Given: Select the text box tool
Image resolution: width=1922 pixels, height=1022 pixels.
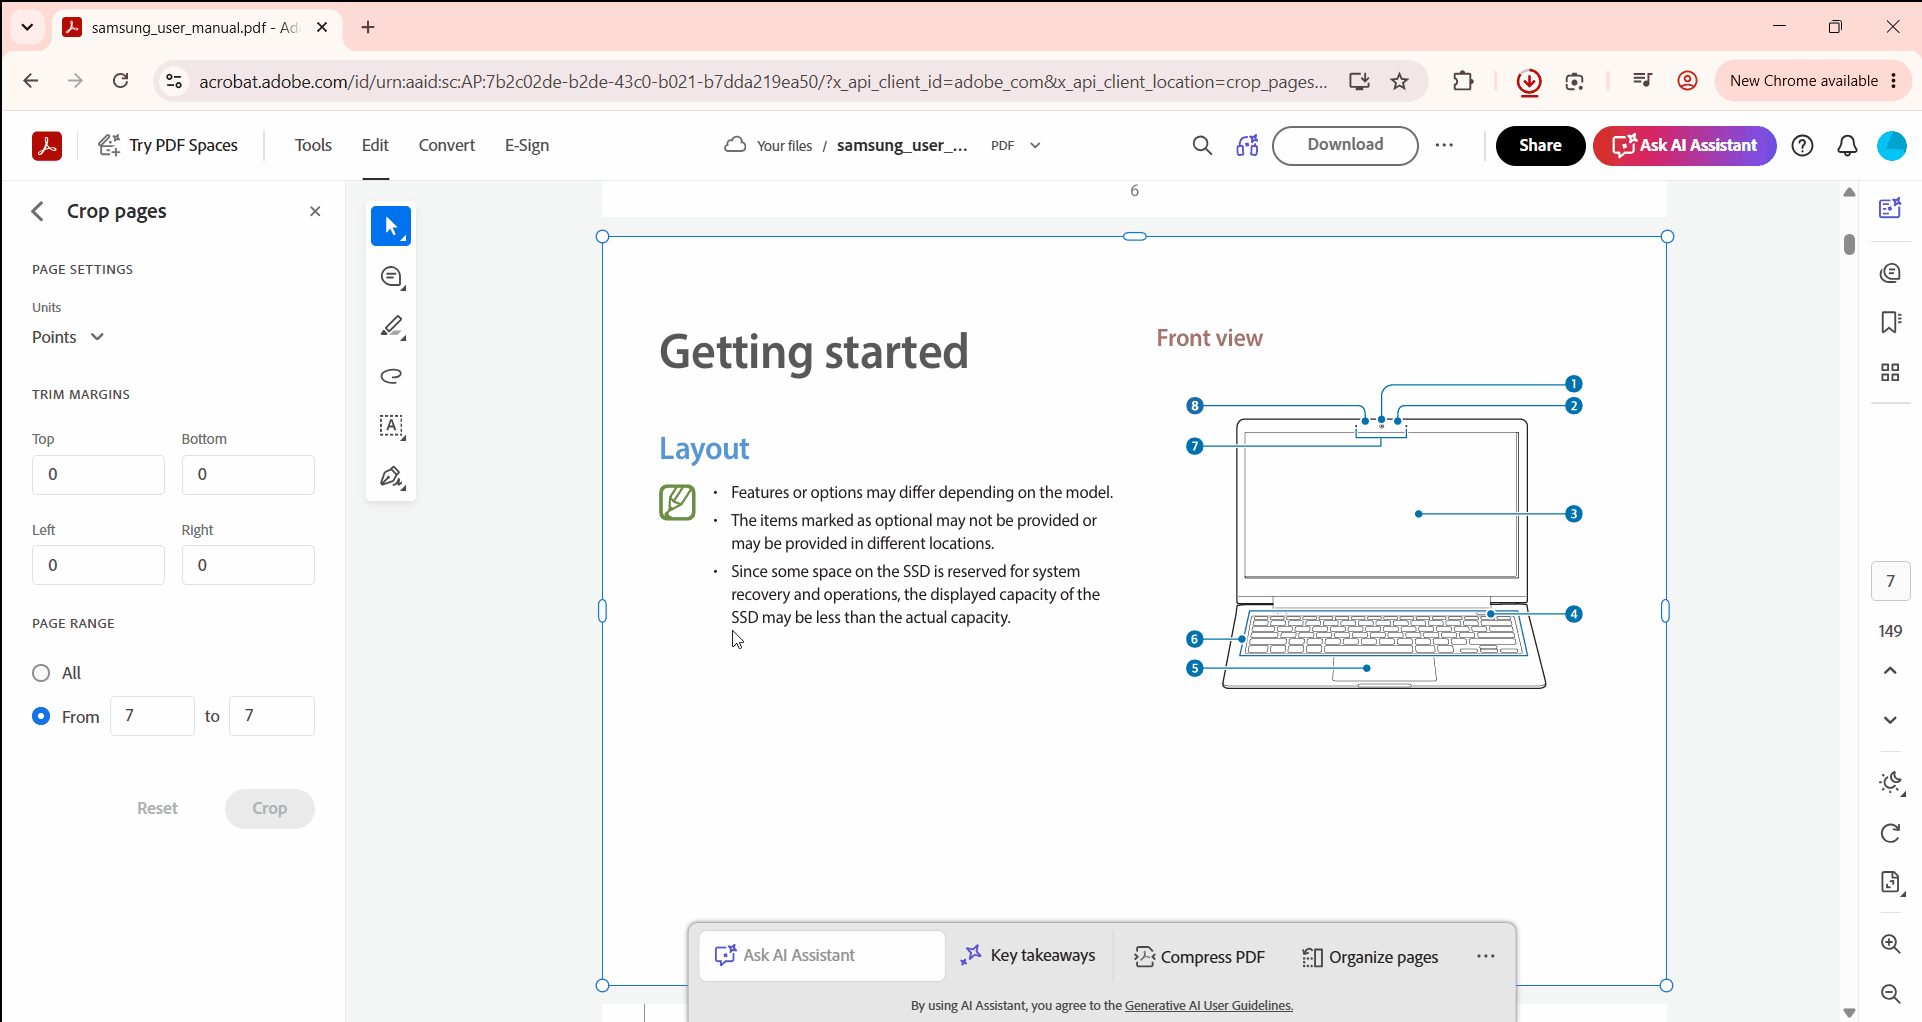Looking at the screenshot, I should (x=391, y=426).
